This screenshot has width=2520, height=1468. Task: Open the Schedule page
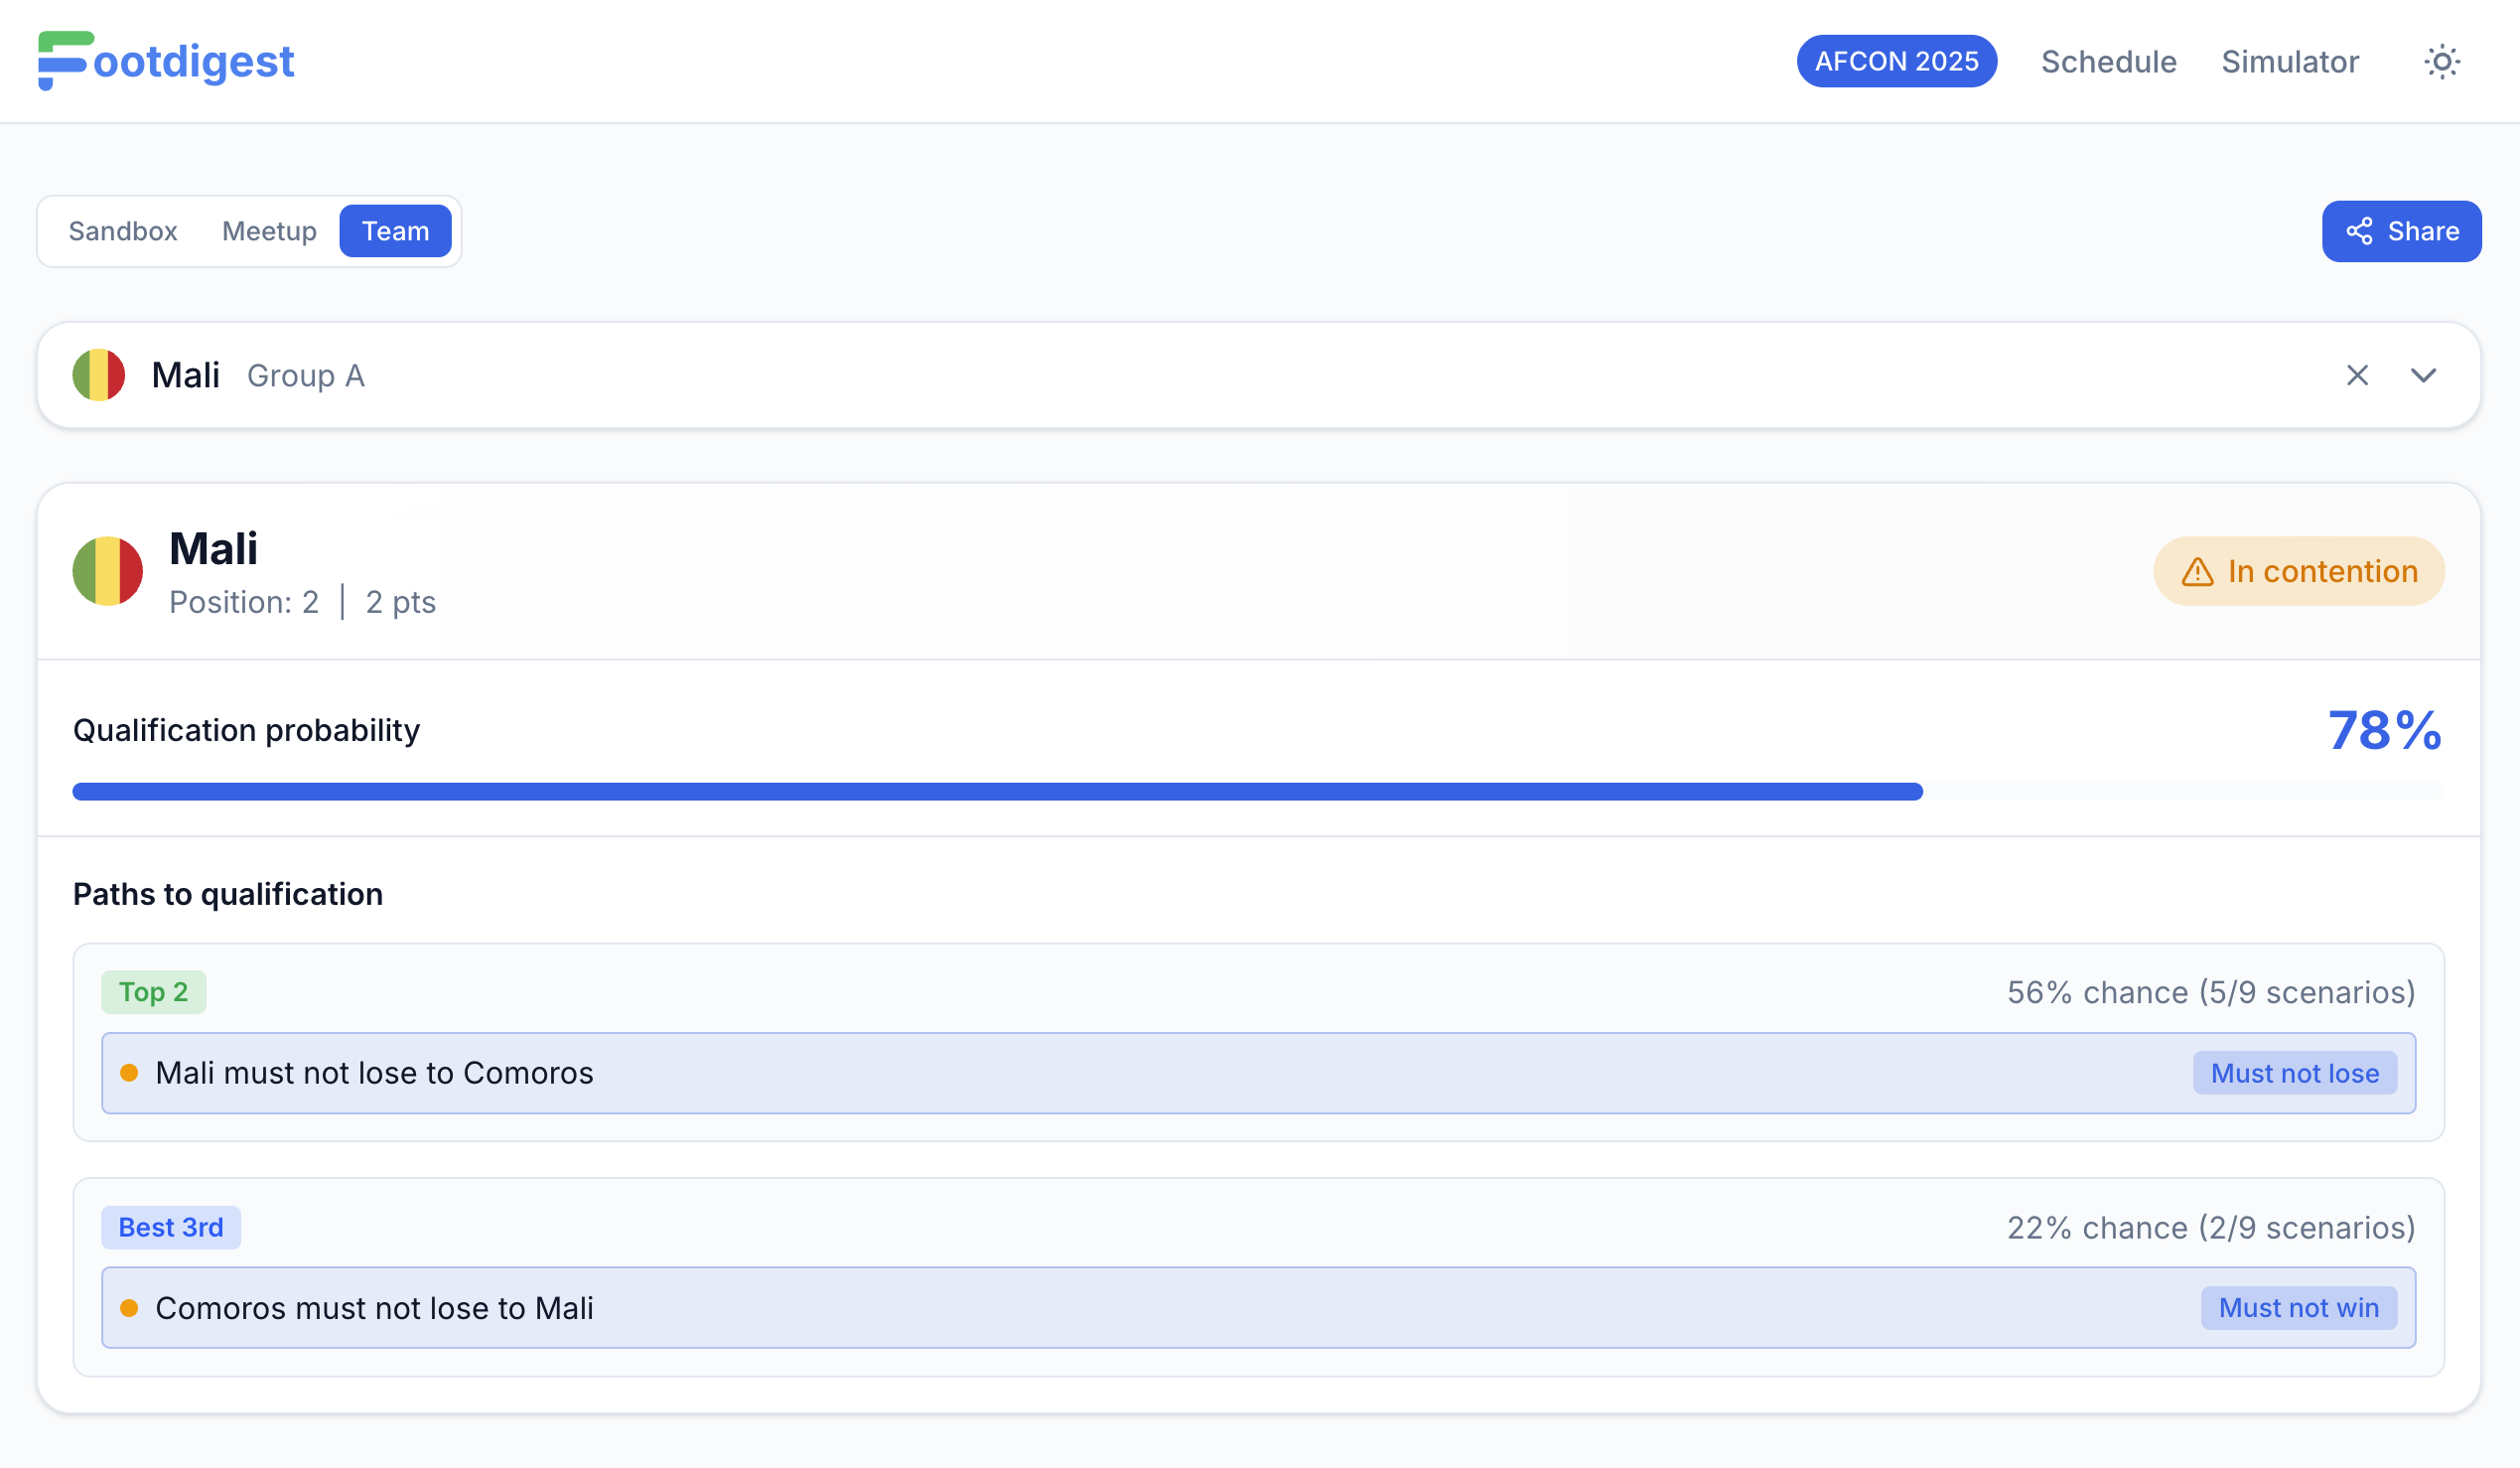2108,61
